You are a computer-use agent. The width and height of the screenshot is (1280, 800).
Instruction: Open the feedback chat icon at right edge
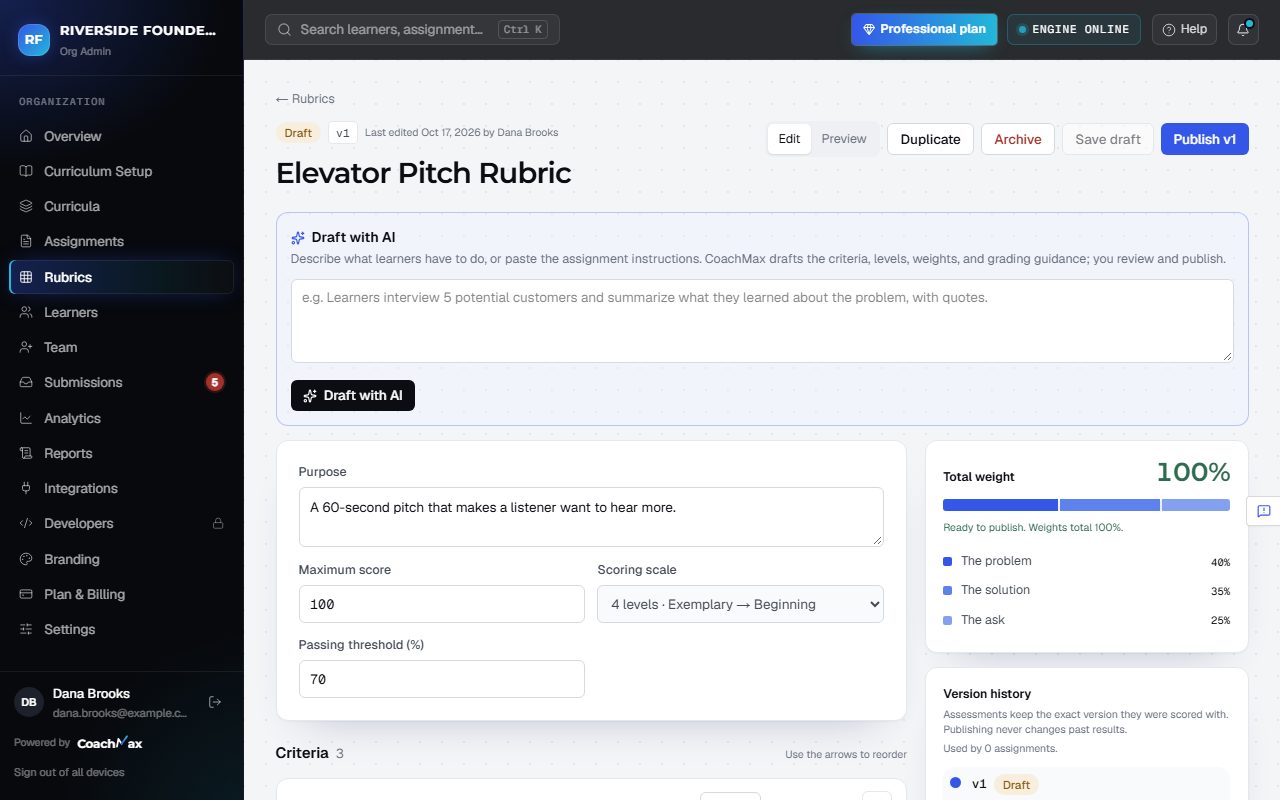(x=1264, y=511)
